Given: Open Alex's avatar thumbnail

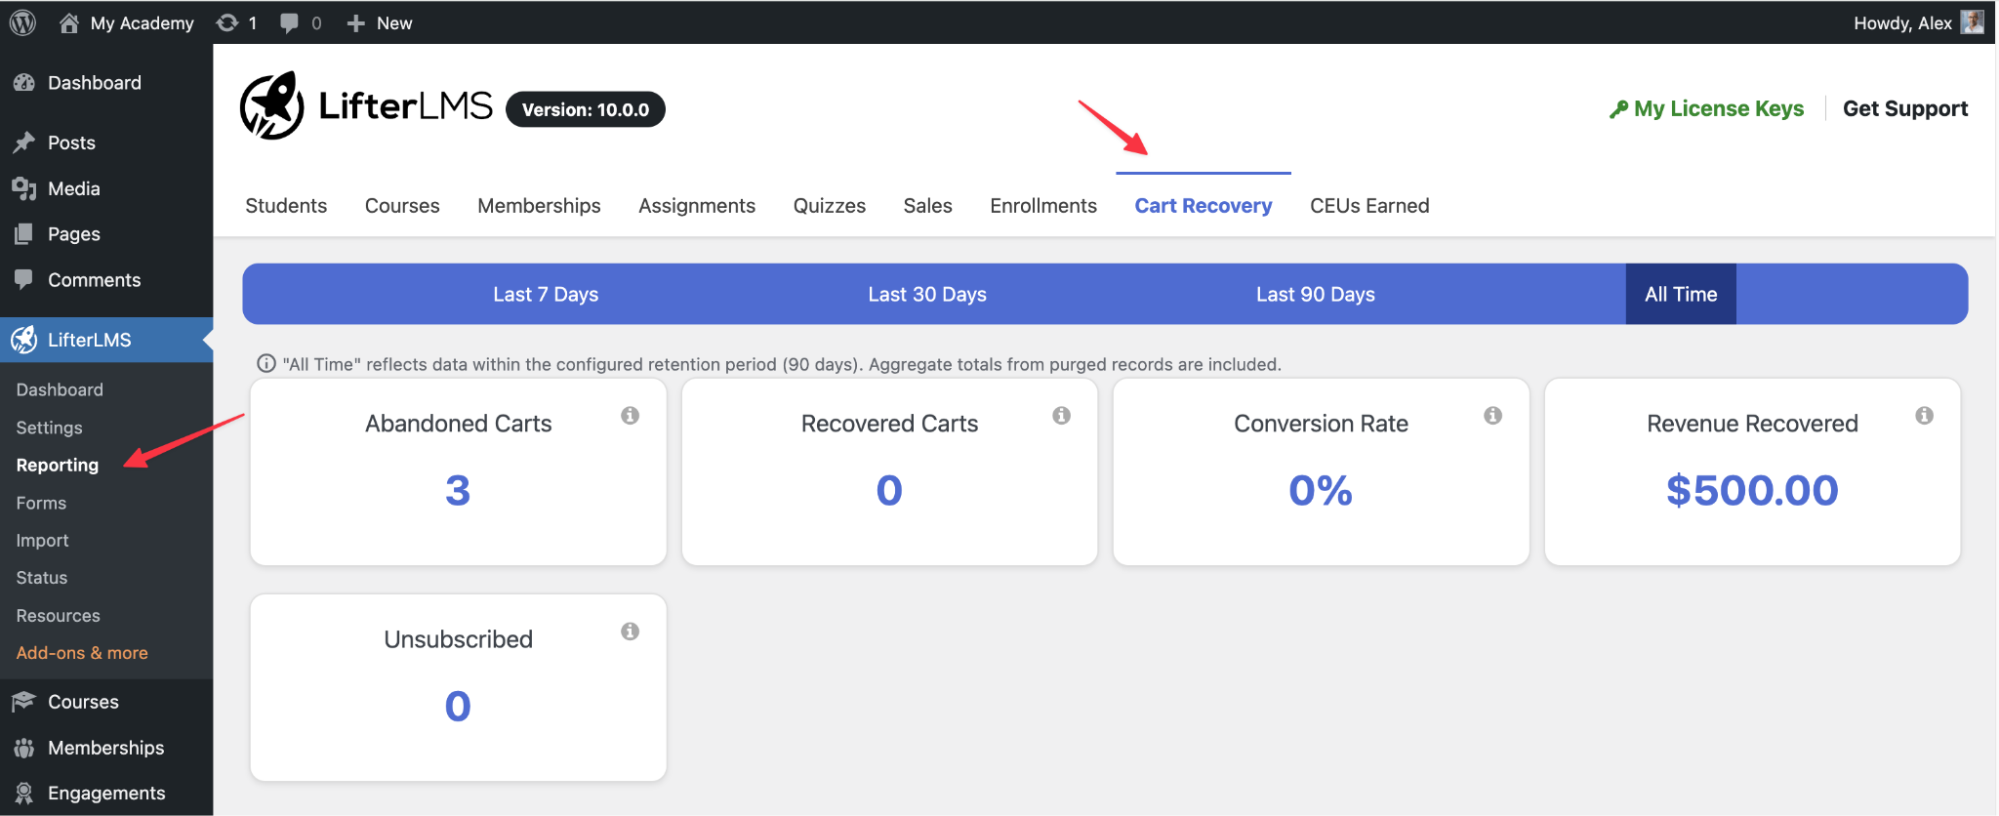Looking at the screenshot, I should click(x=1972, y=22).
